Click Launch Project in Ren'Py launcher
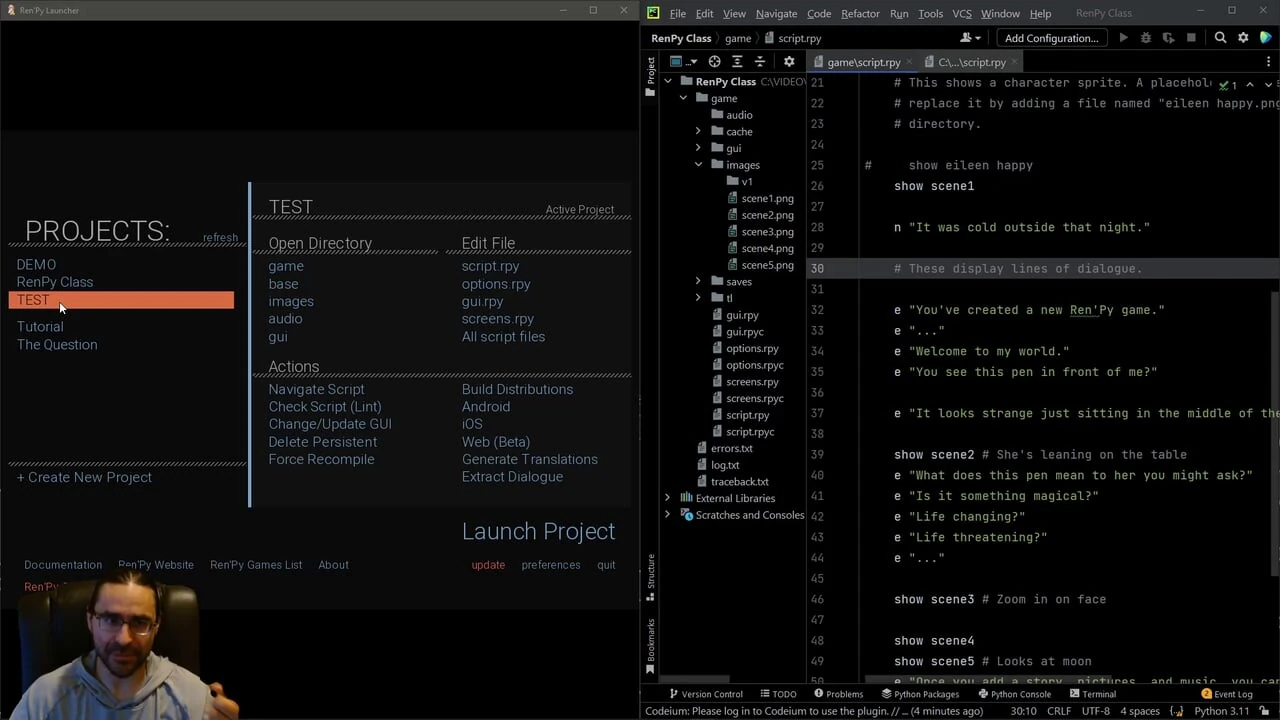1280x720 pixels. pyautogui.click(x=538, y=531)
